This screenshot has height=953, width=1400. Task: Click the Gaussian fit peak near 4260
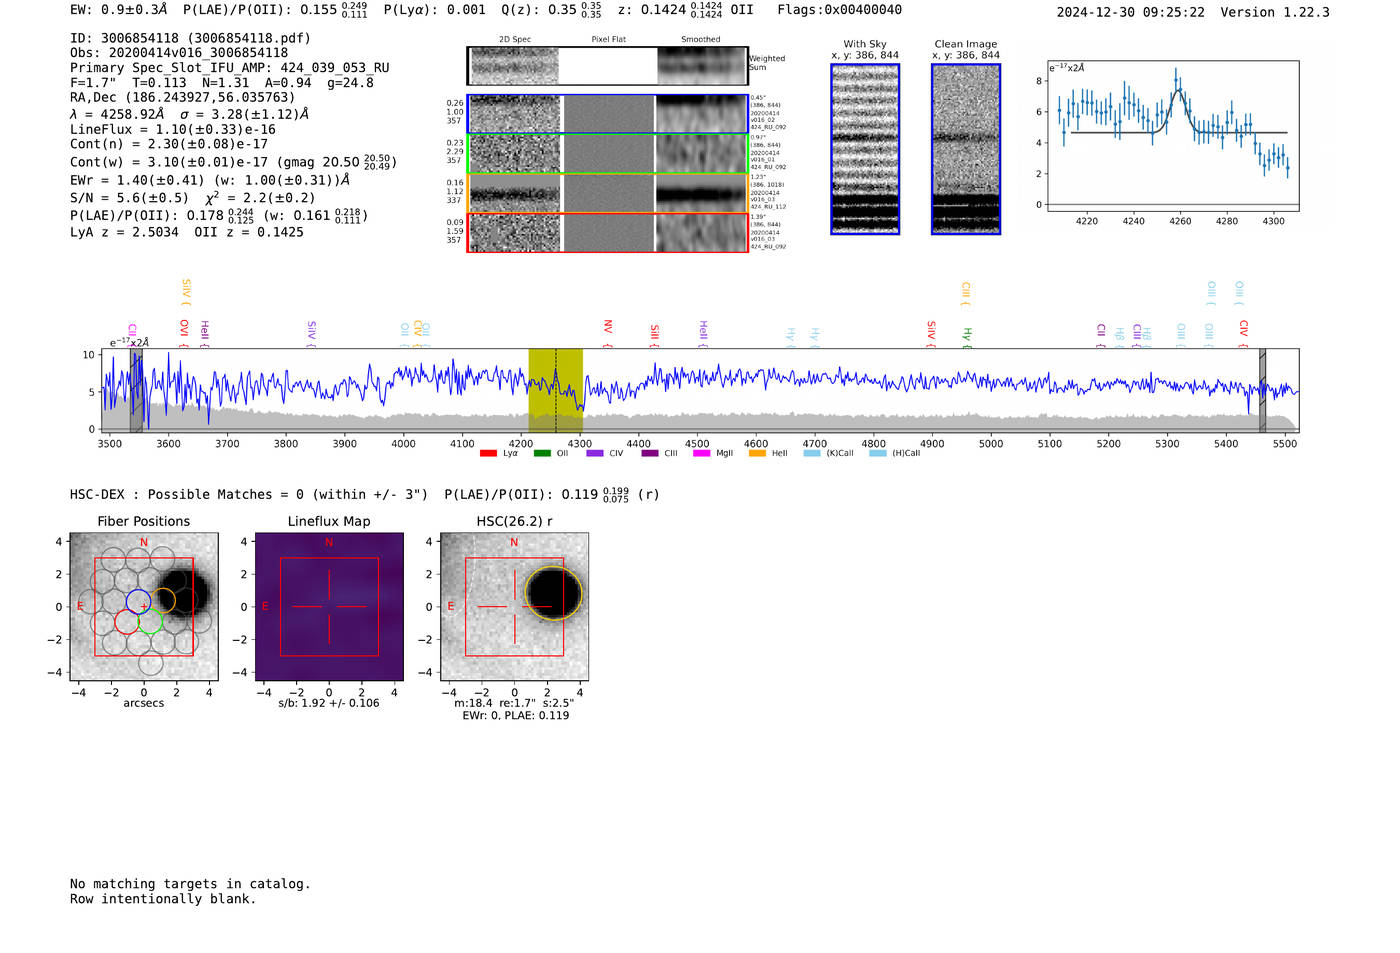[x=1179, y=91]
